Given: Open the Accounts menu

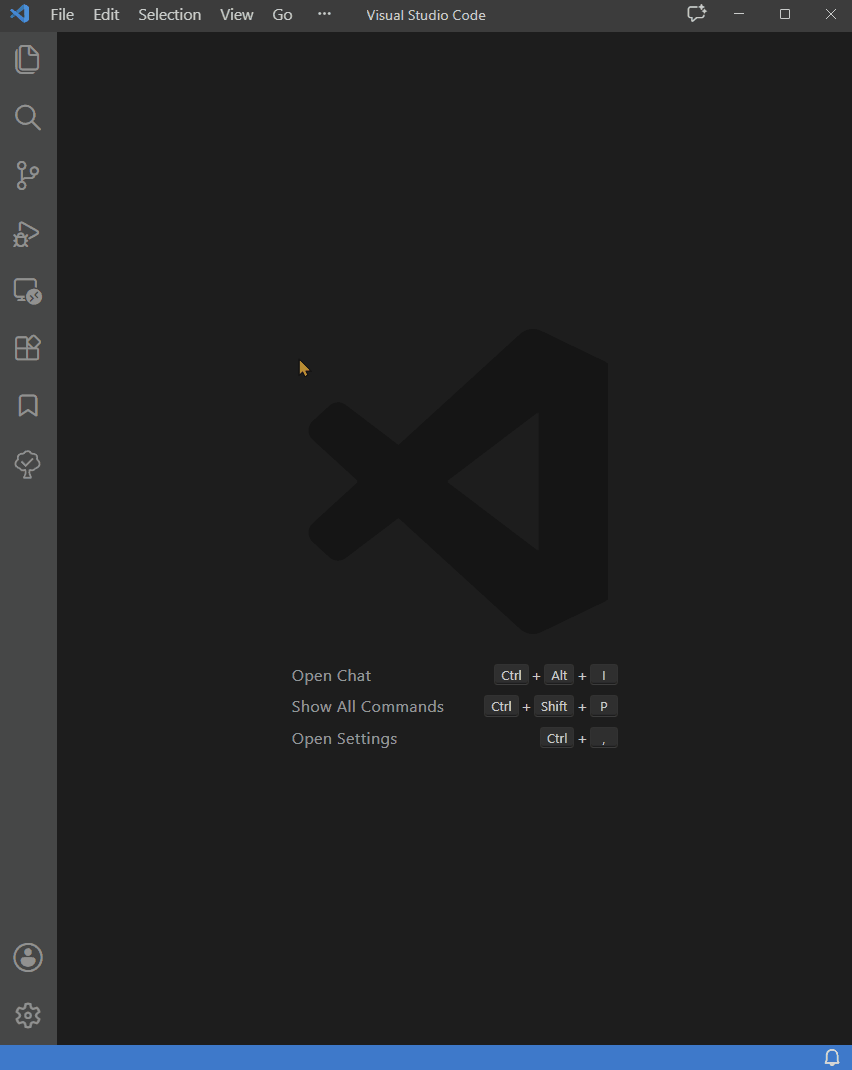Looking at the screenshot, I should point(28,957).
